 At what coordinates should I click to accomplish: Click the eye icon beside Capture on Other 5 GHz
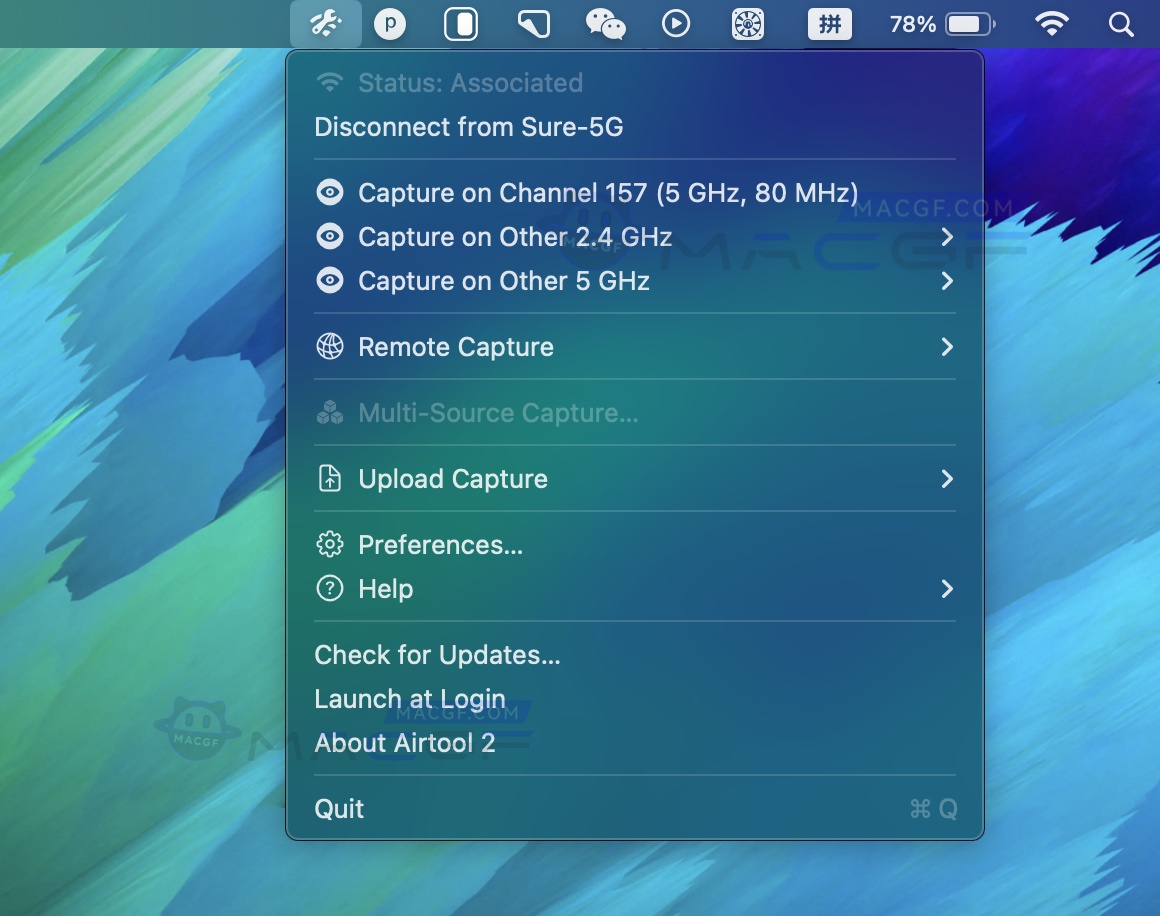329,281
